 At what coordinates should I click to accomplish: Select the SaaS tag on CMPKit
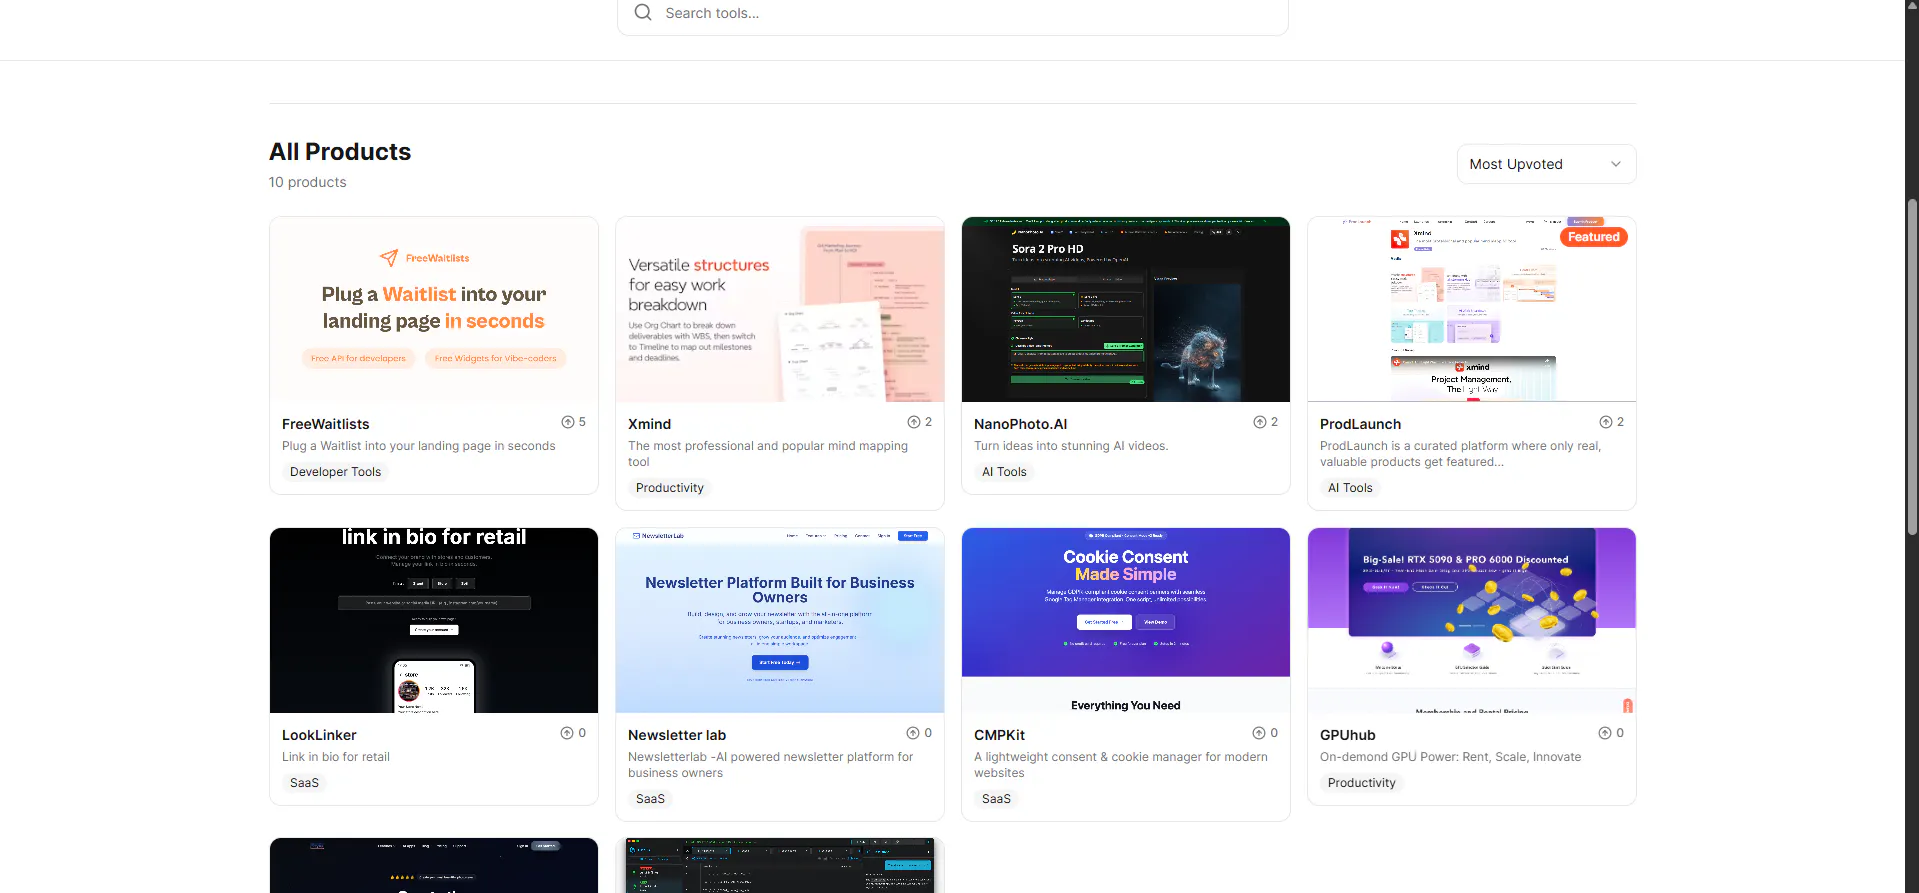pyautogui.click(x=996, y=799)
